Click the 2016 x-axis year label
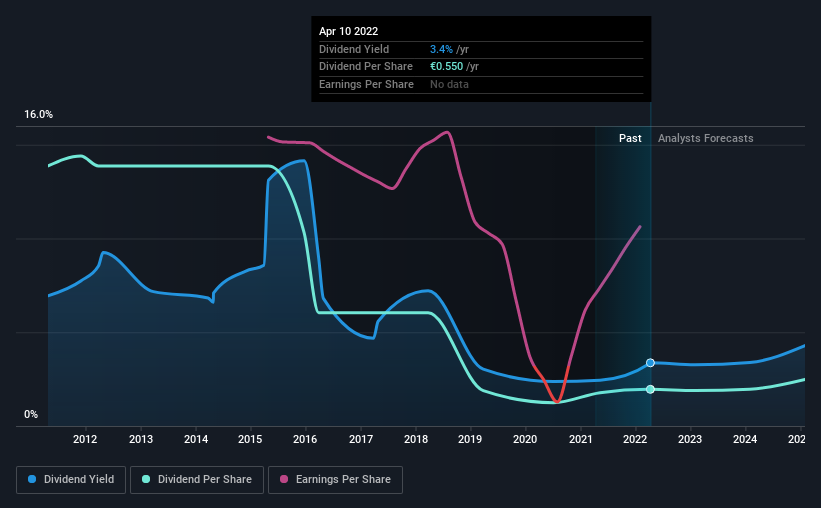821x508 pixels. coord(305,439)
